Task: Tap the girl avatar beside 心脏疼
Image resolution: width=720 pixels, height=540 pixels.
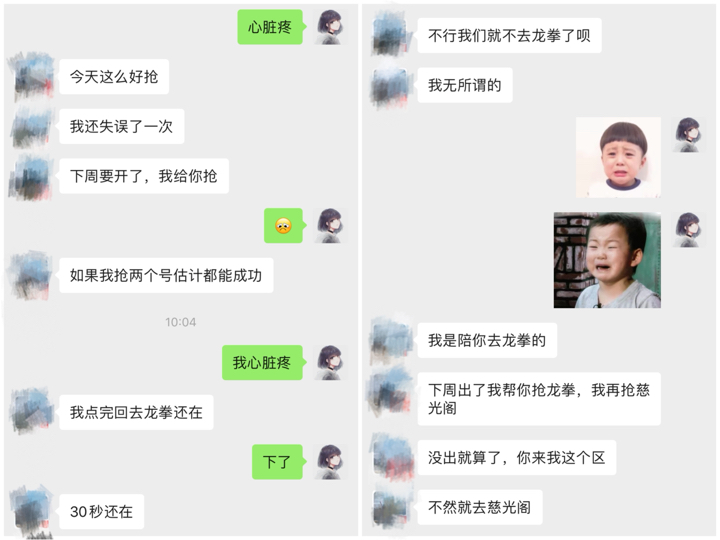Action: [x=330, y=27]
